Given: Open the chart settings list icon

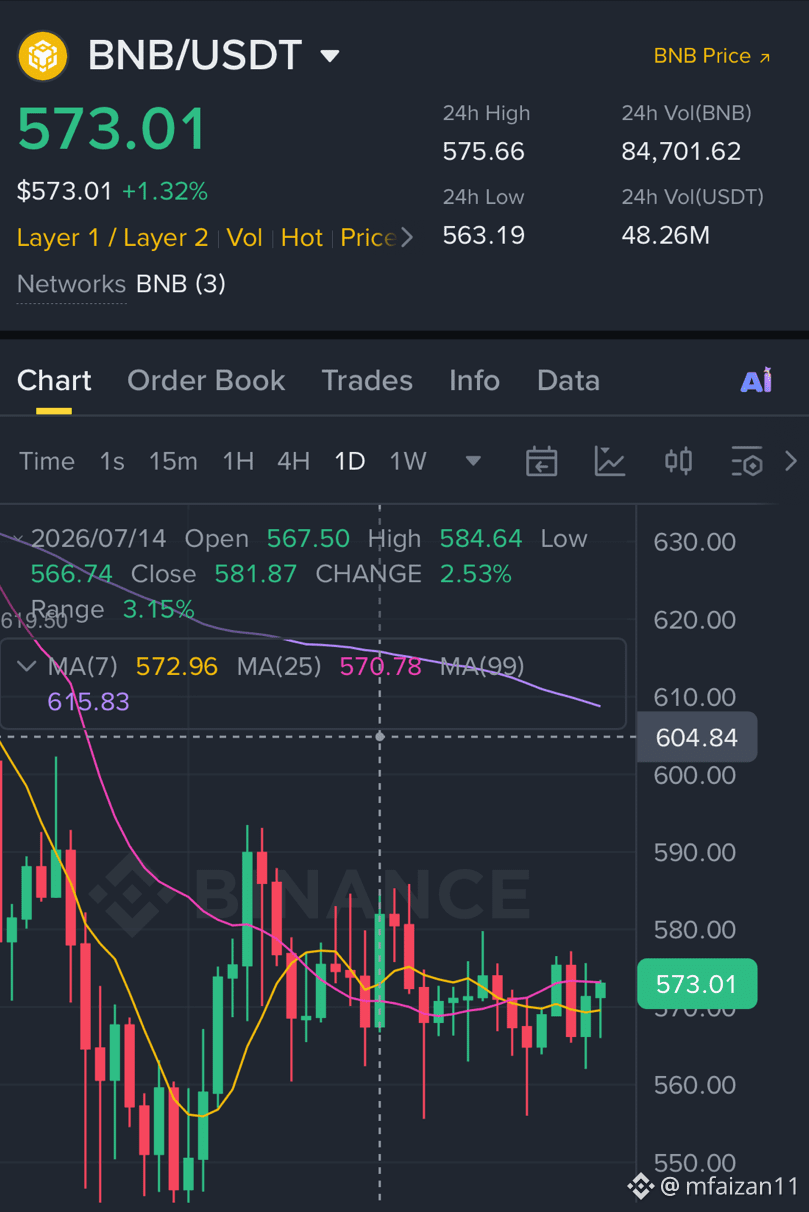Looking at the screenshot, I should click(x=746, y=461).
